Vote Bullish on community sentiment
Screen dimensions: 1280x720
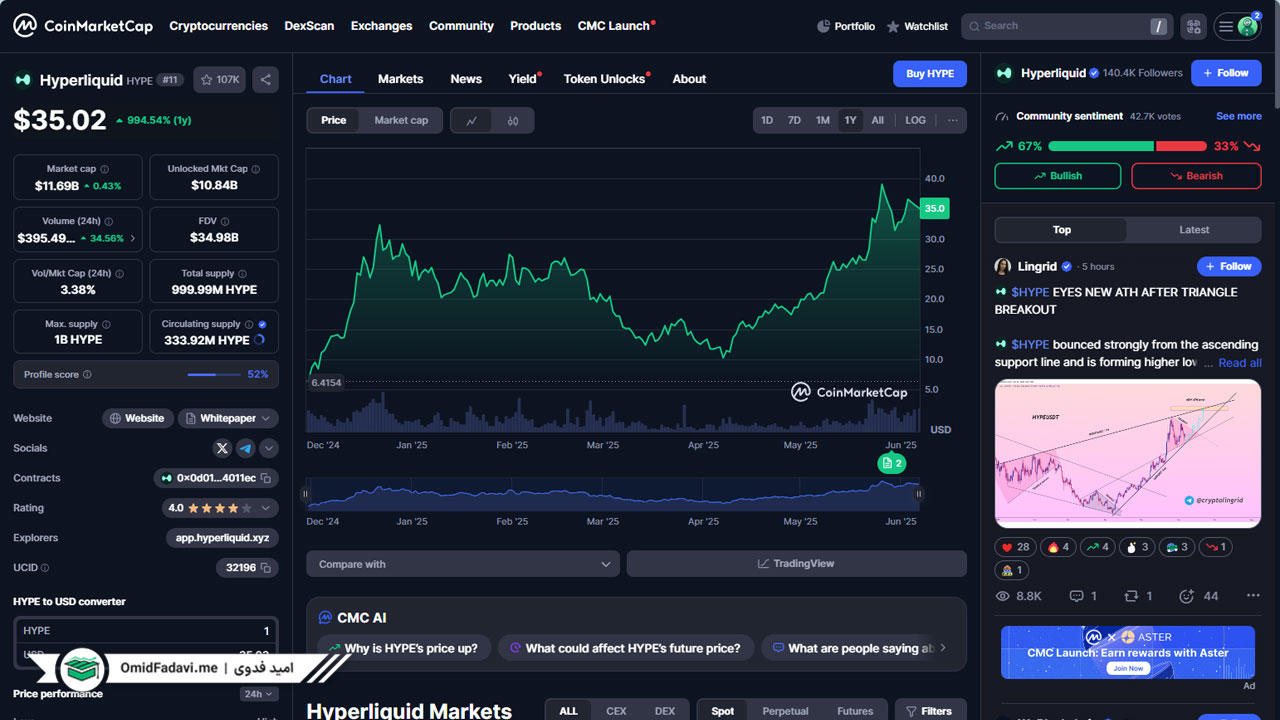pos(1058,176)
